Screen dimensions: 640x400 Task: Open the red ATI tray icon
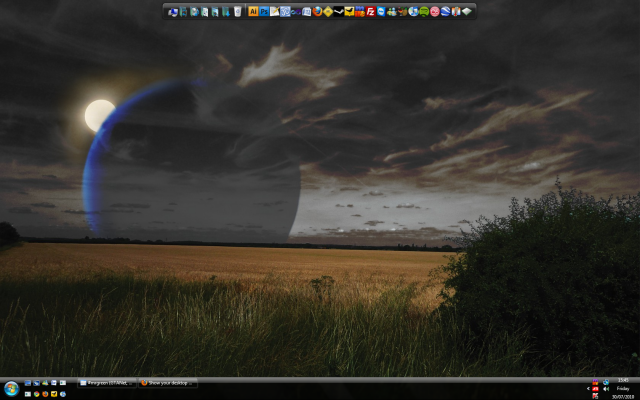595,389
